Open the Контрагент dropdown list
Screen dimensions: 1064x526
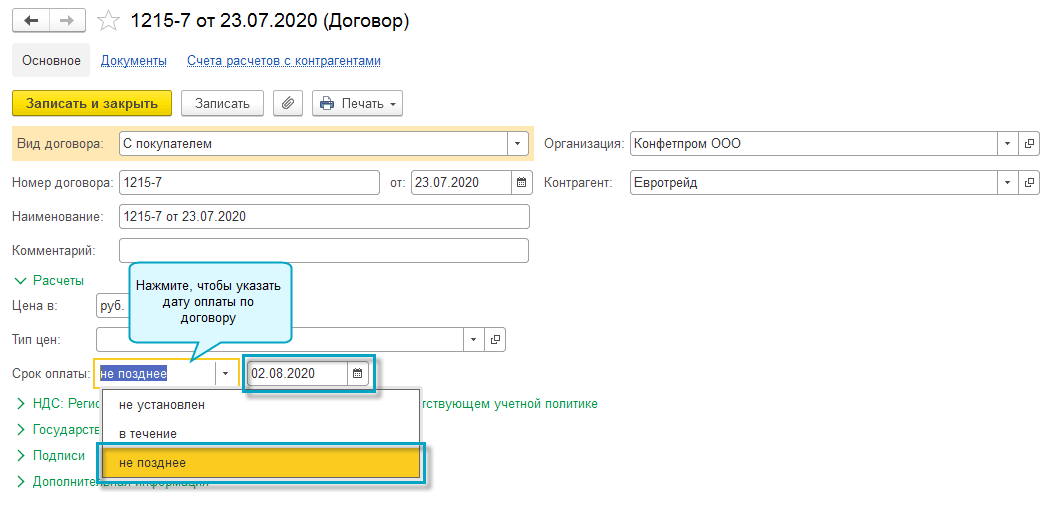pyautogui.click(x=1007, y=183)
